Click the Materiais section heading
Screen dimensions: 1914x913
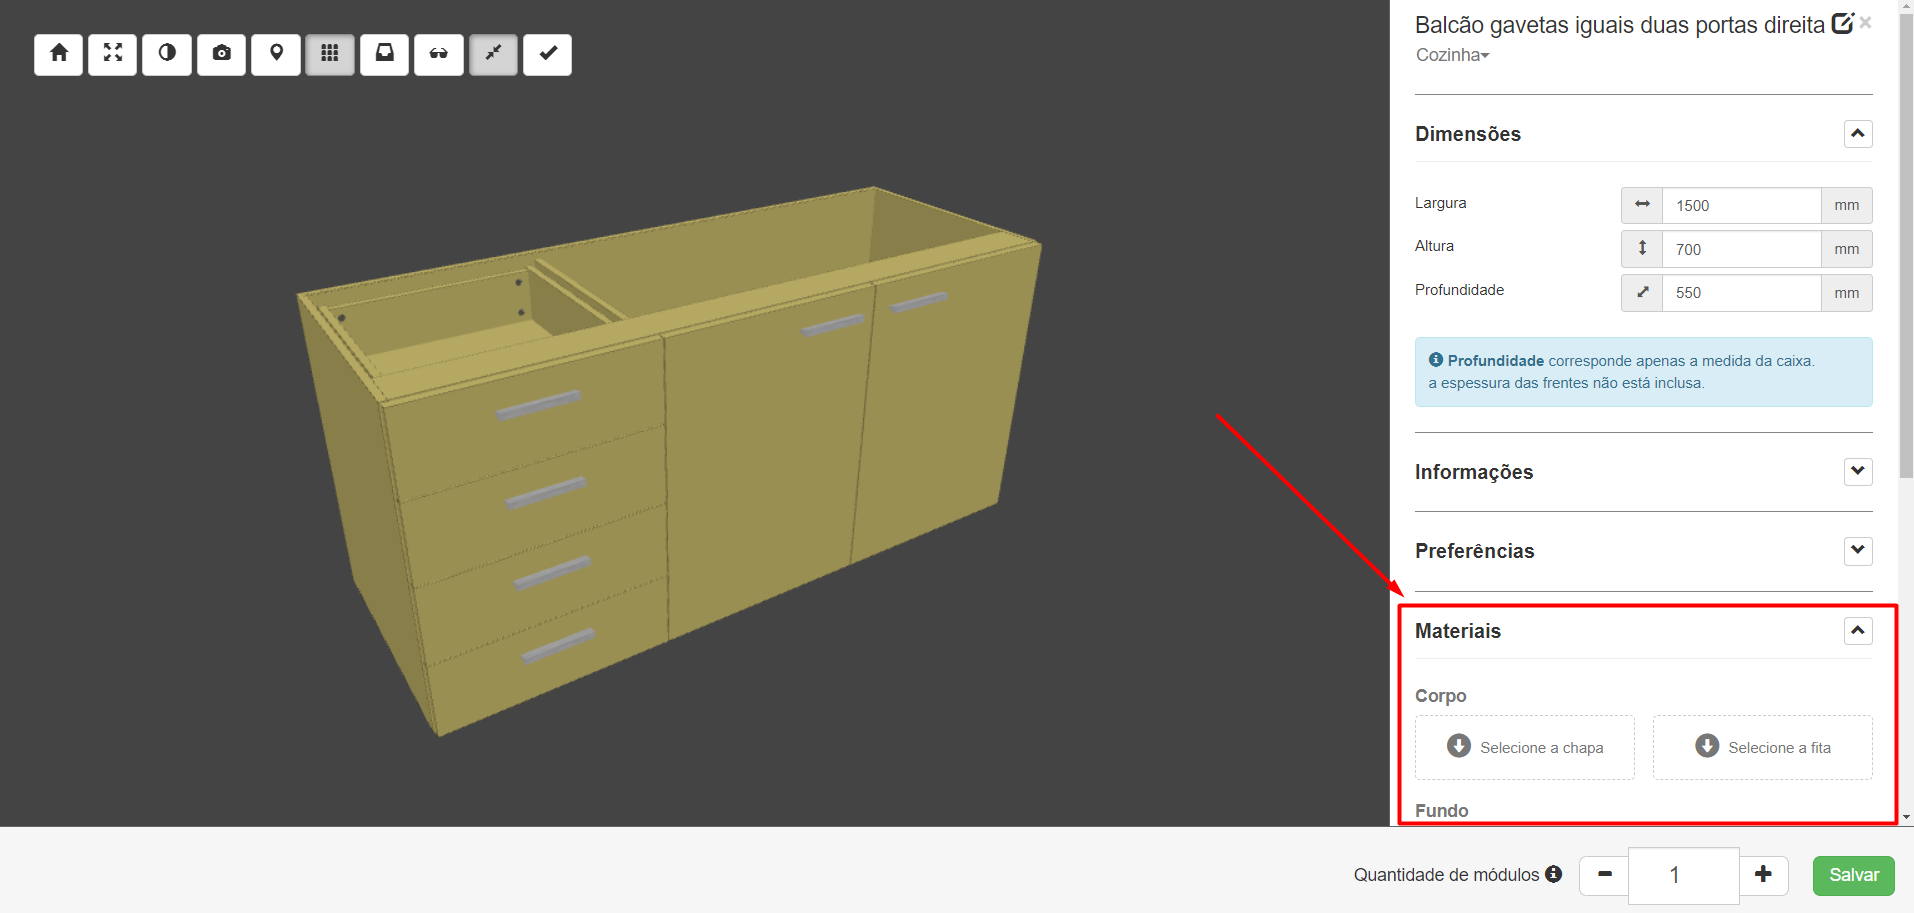tap(1458, 631)
